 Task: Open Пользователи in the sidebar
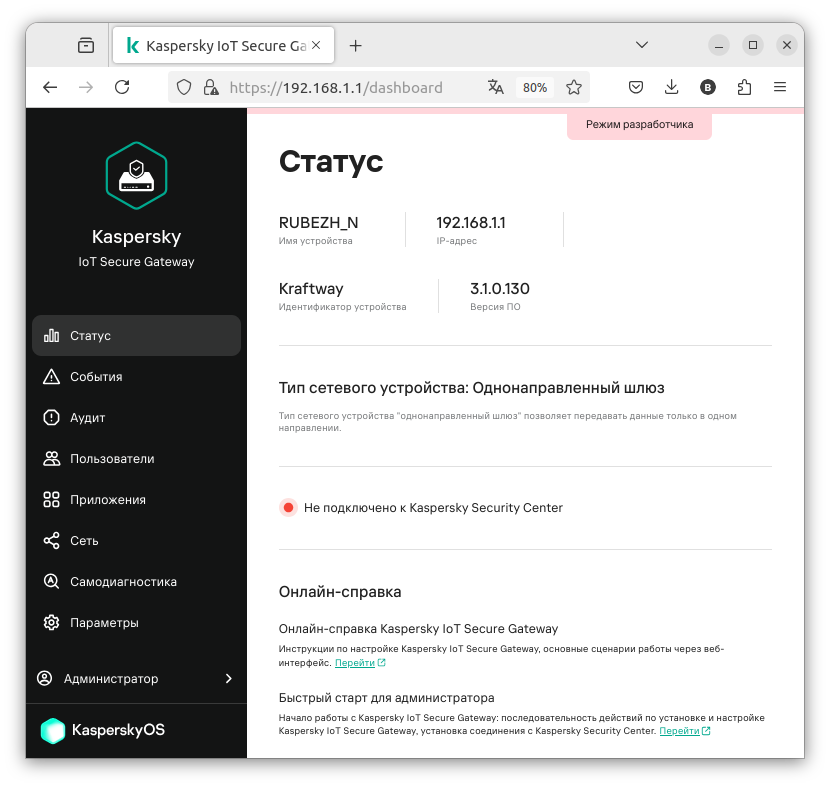(136, 458)
